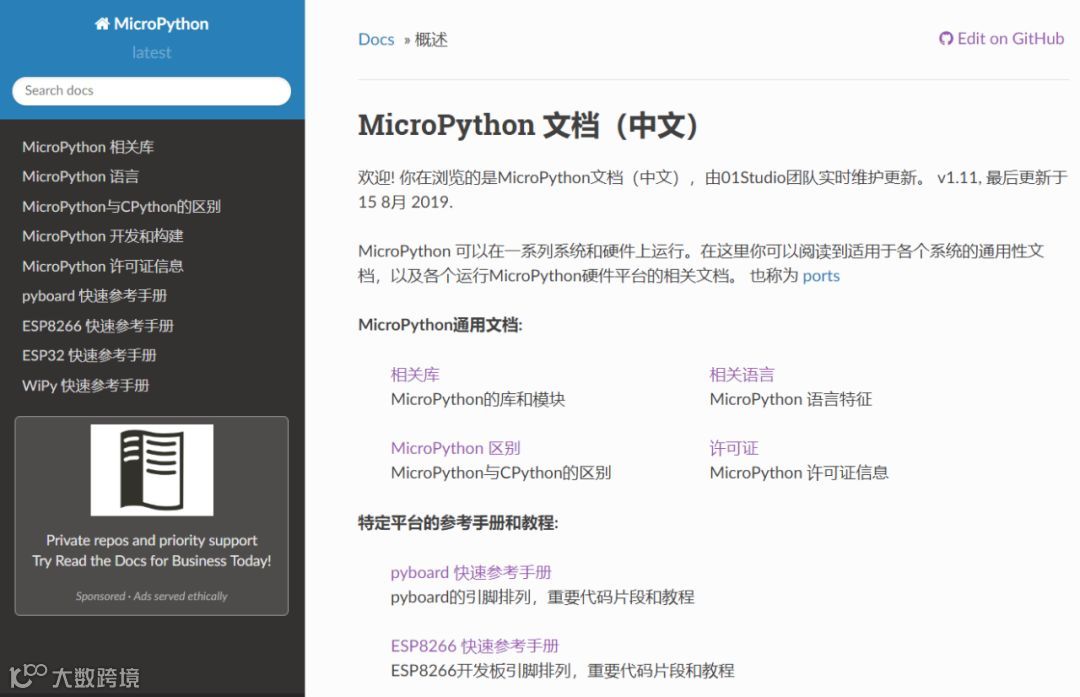Viewport: 1080px width, 697px height.
Task: Click 'Try Read the Docs for Business Today!'
Action: click(152, 561)
